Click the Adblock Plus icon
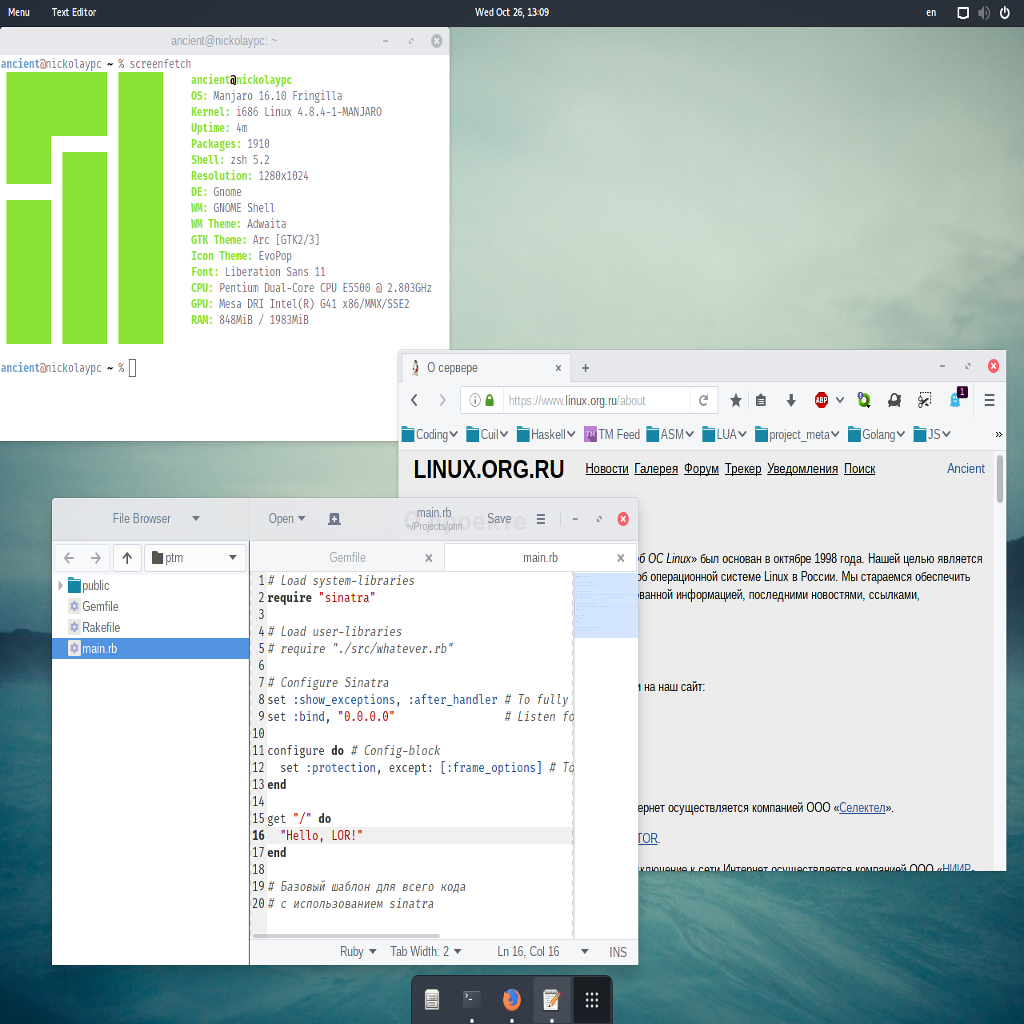The image size is (1024, 1024). tap(822, 400)
